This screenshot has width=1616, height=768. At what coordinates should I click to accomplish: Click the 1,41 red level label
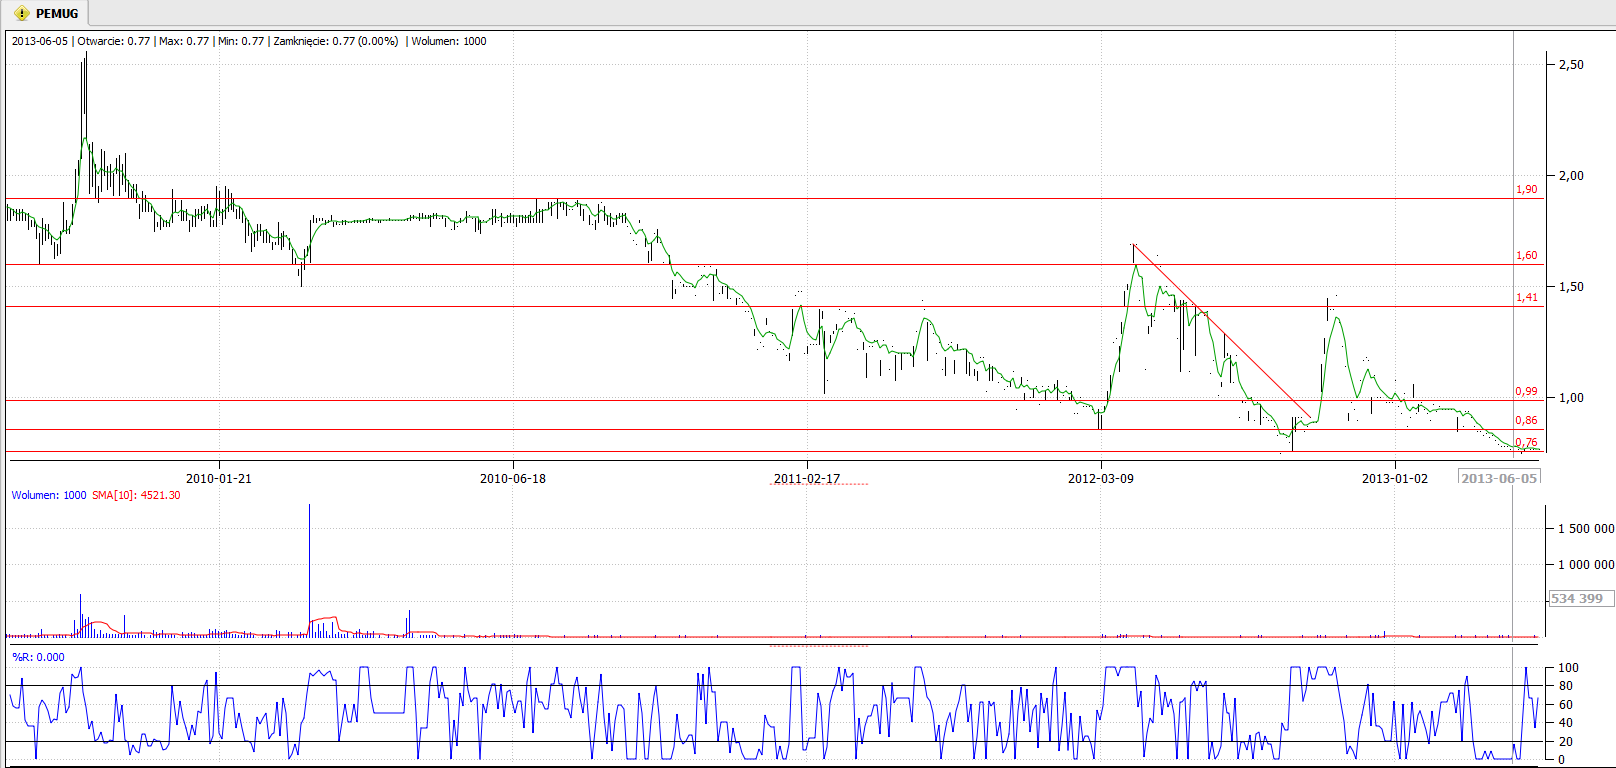click(1526, 297)
